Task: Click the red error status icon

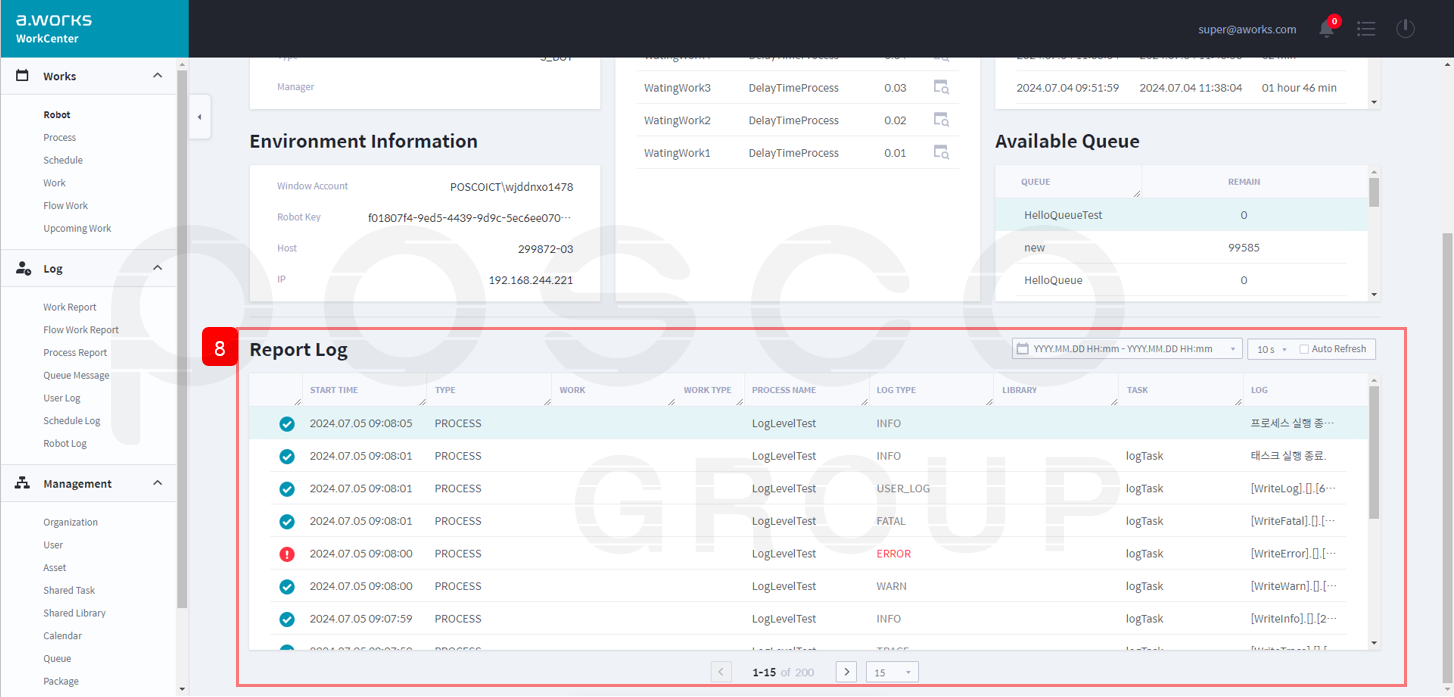Action: 287,554
